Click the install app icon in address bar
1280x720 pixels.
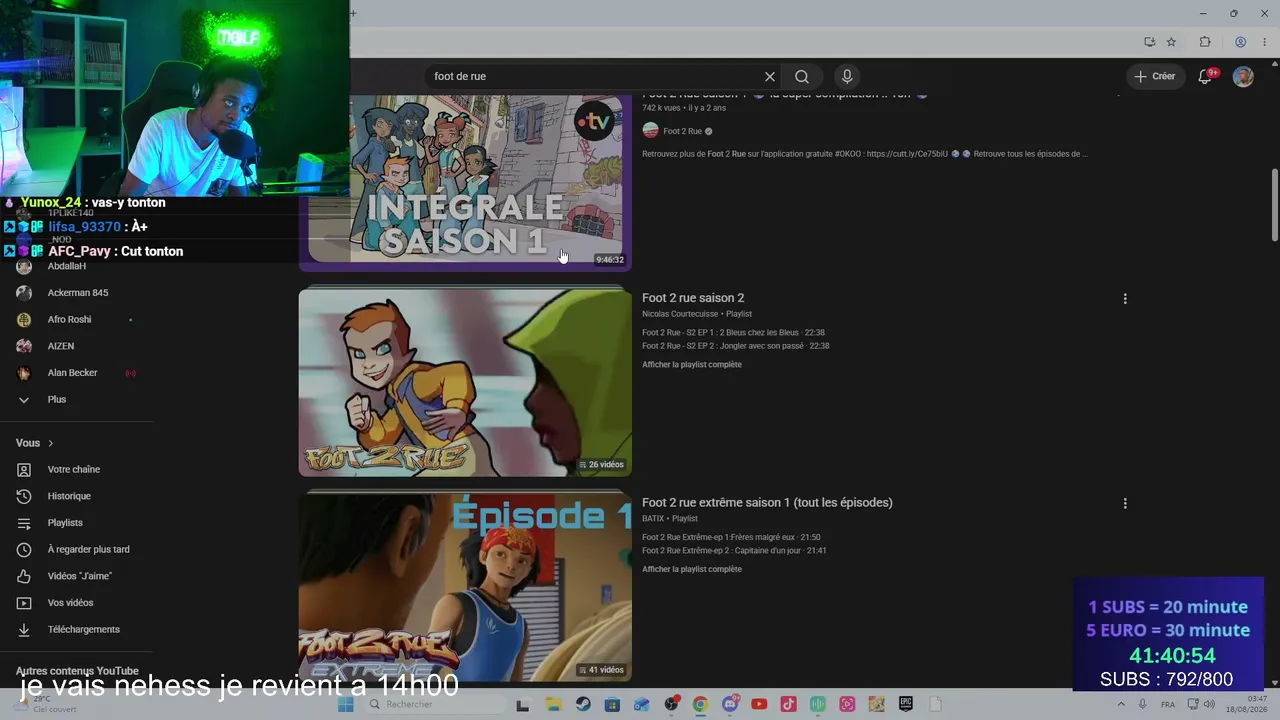[1150, 42]
